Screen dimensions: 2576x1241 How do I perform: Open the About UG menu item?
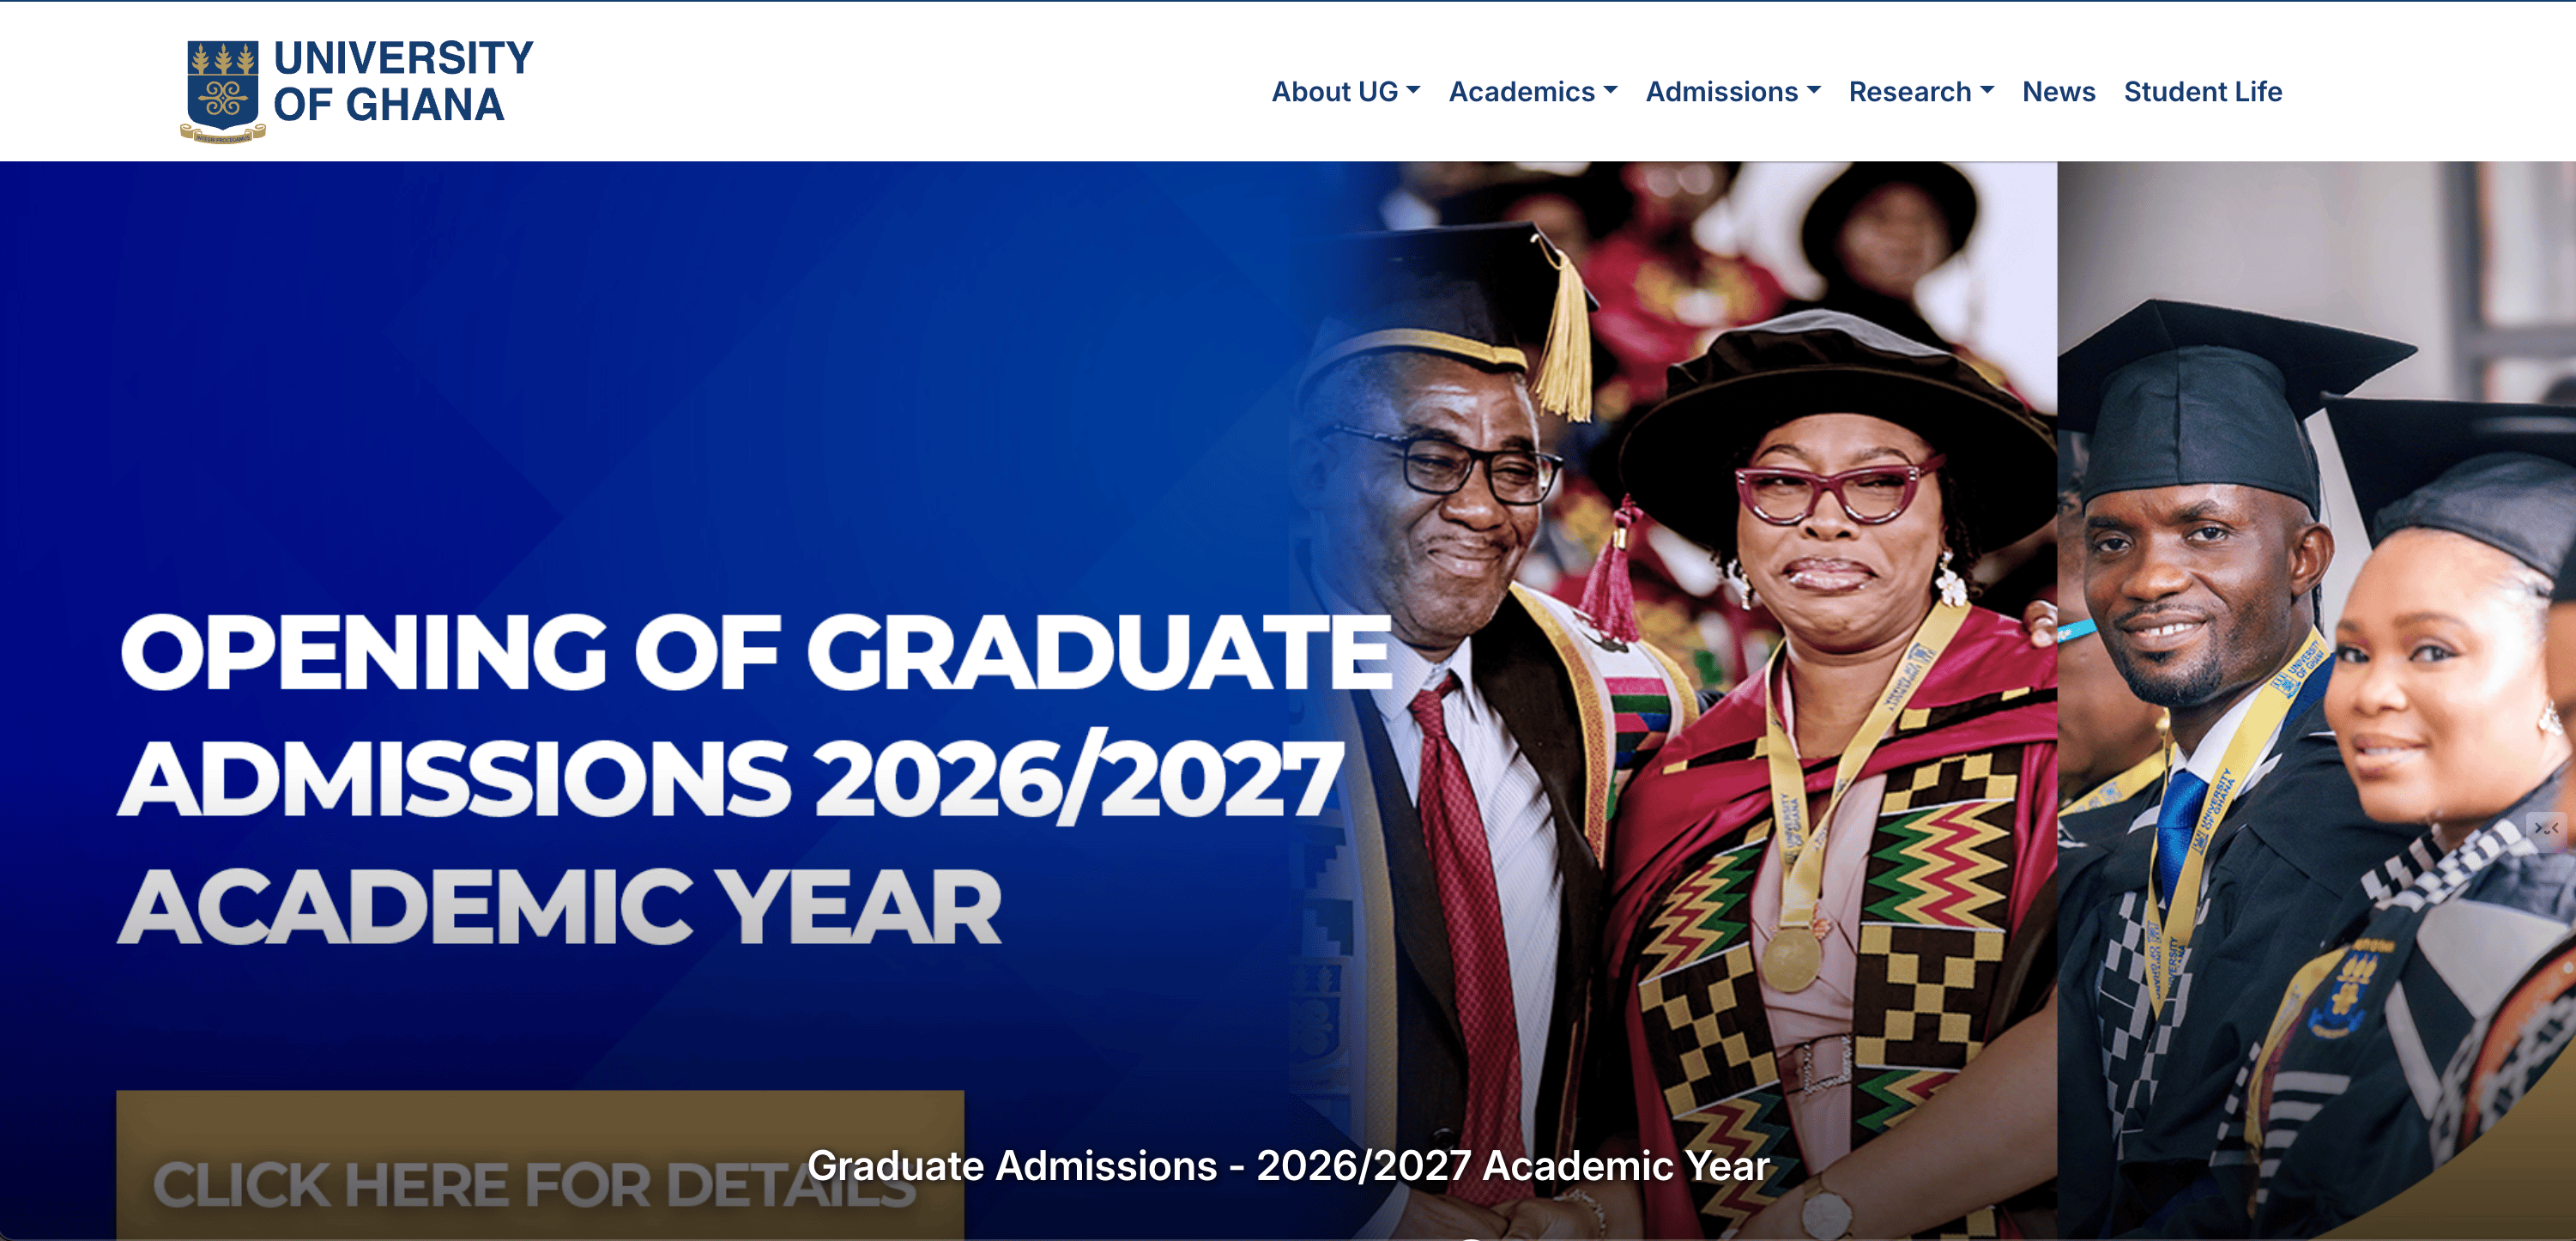(1335, 92)
